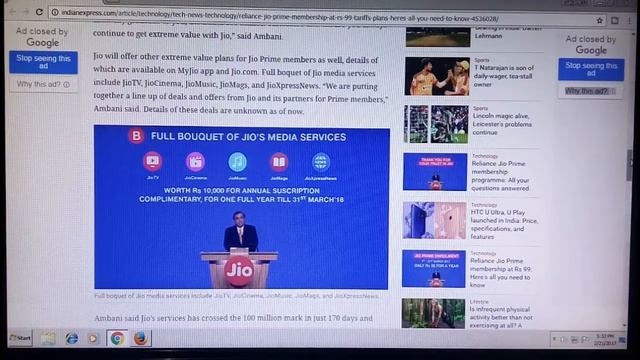640x360 pixels.
Task: Reload the page with the refresh icon
Action: (39, 12)
